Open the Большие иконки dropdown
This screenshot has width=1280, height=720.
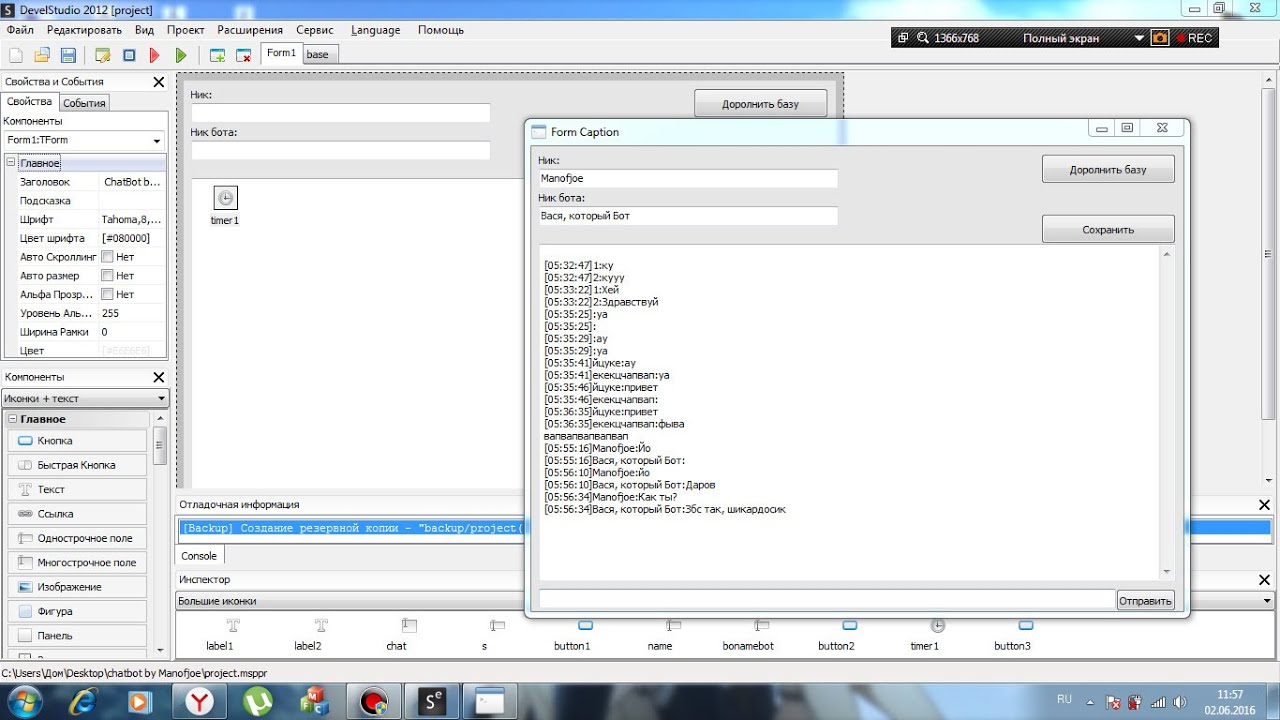1267,601
